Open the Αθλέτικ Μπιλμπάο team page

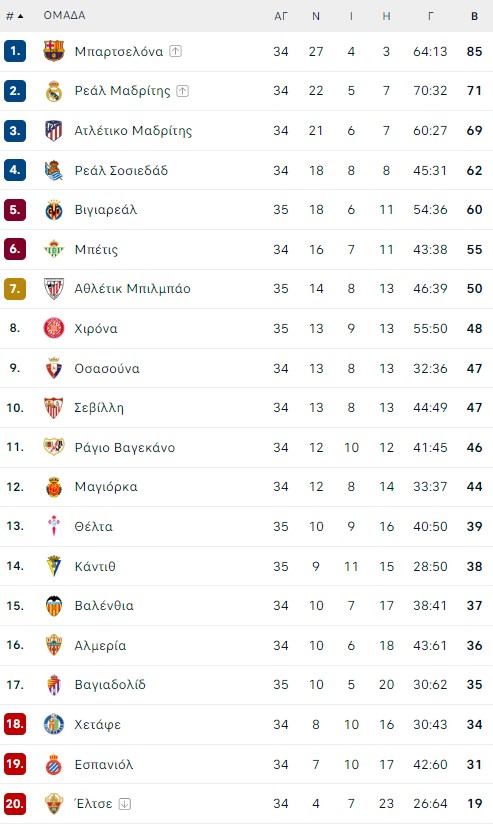coord(132,289)
